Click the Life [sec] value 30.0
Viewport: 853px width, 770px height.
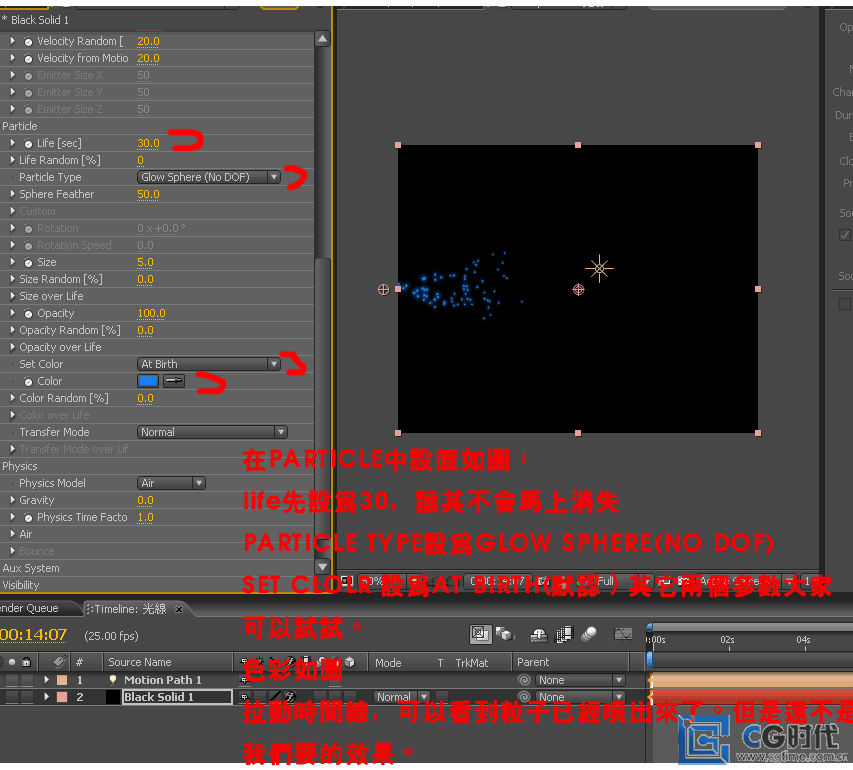coord(148,144)
